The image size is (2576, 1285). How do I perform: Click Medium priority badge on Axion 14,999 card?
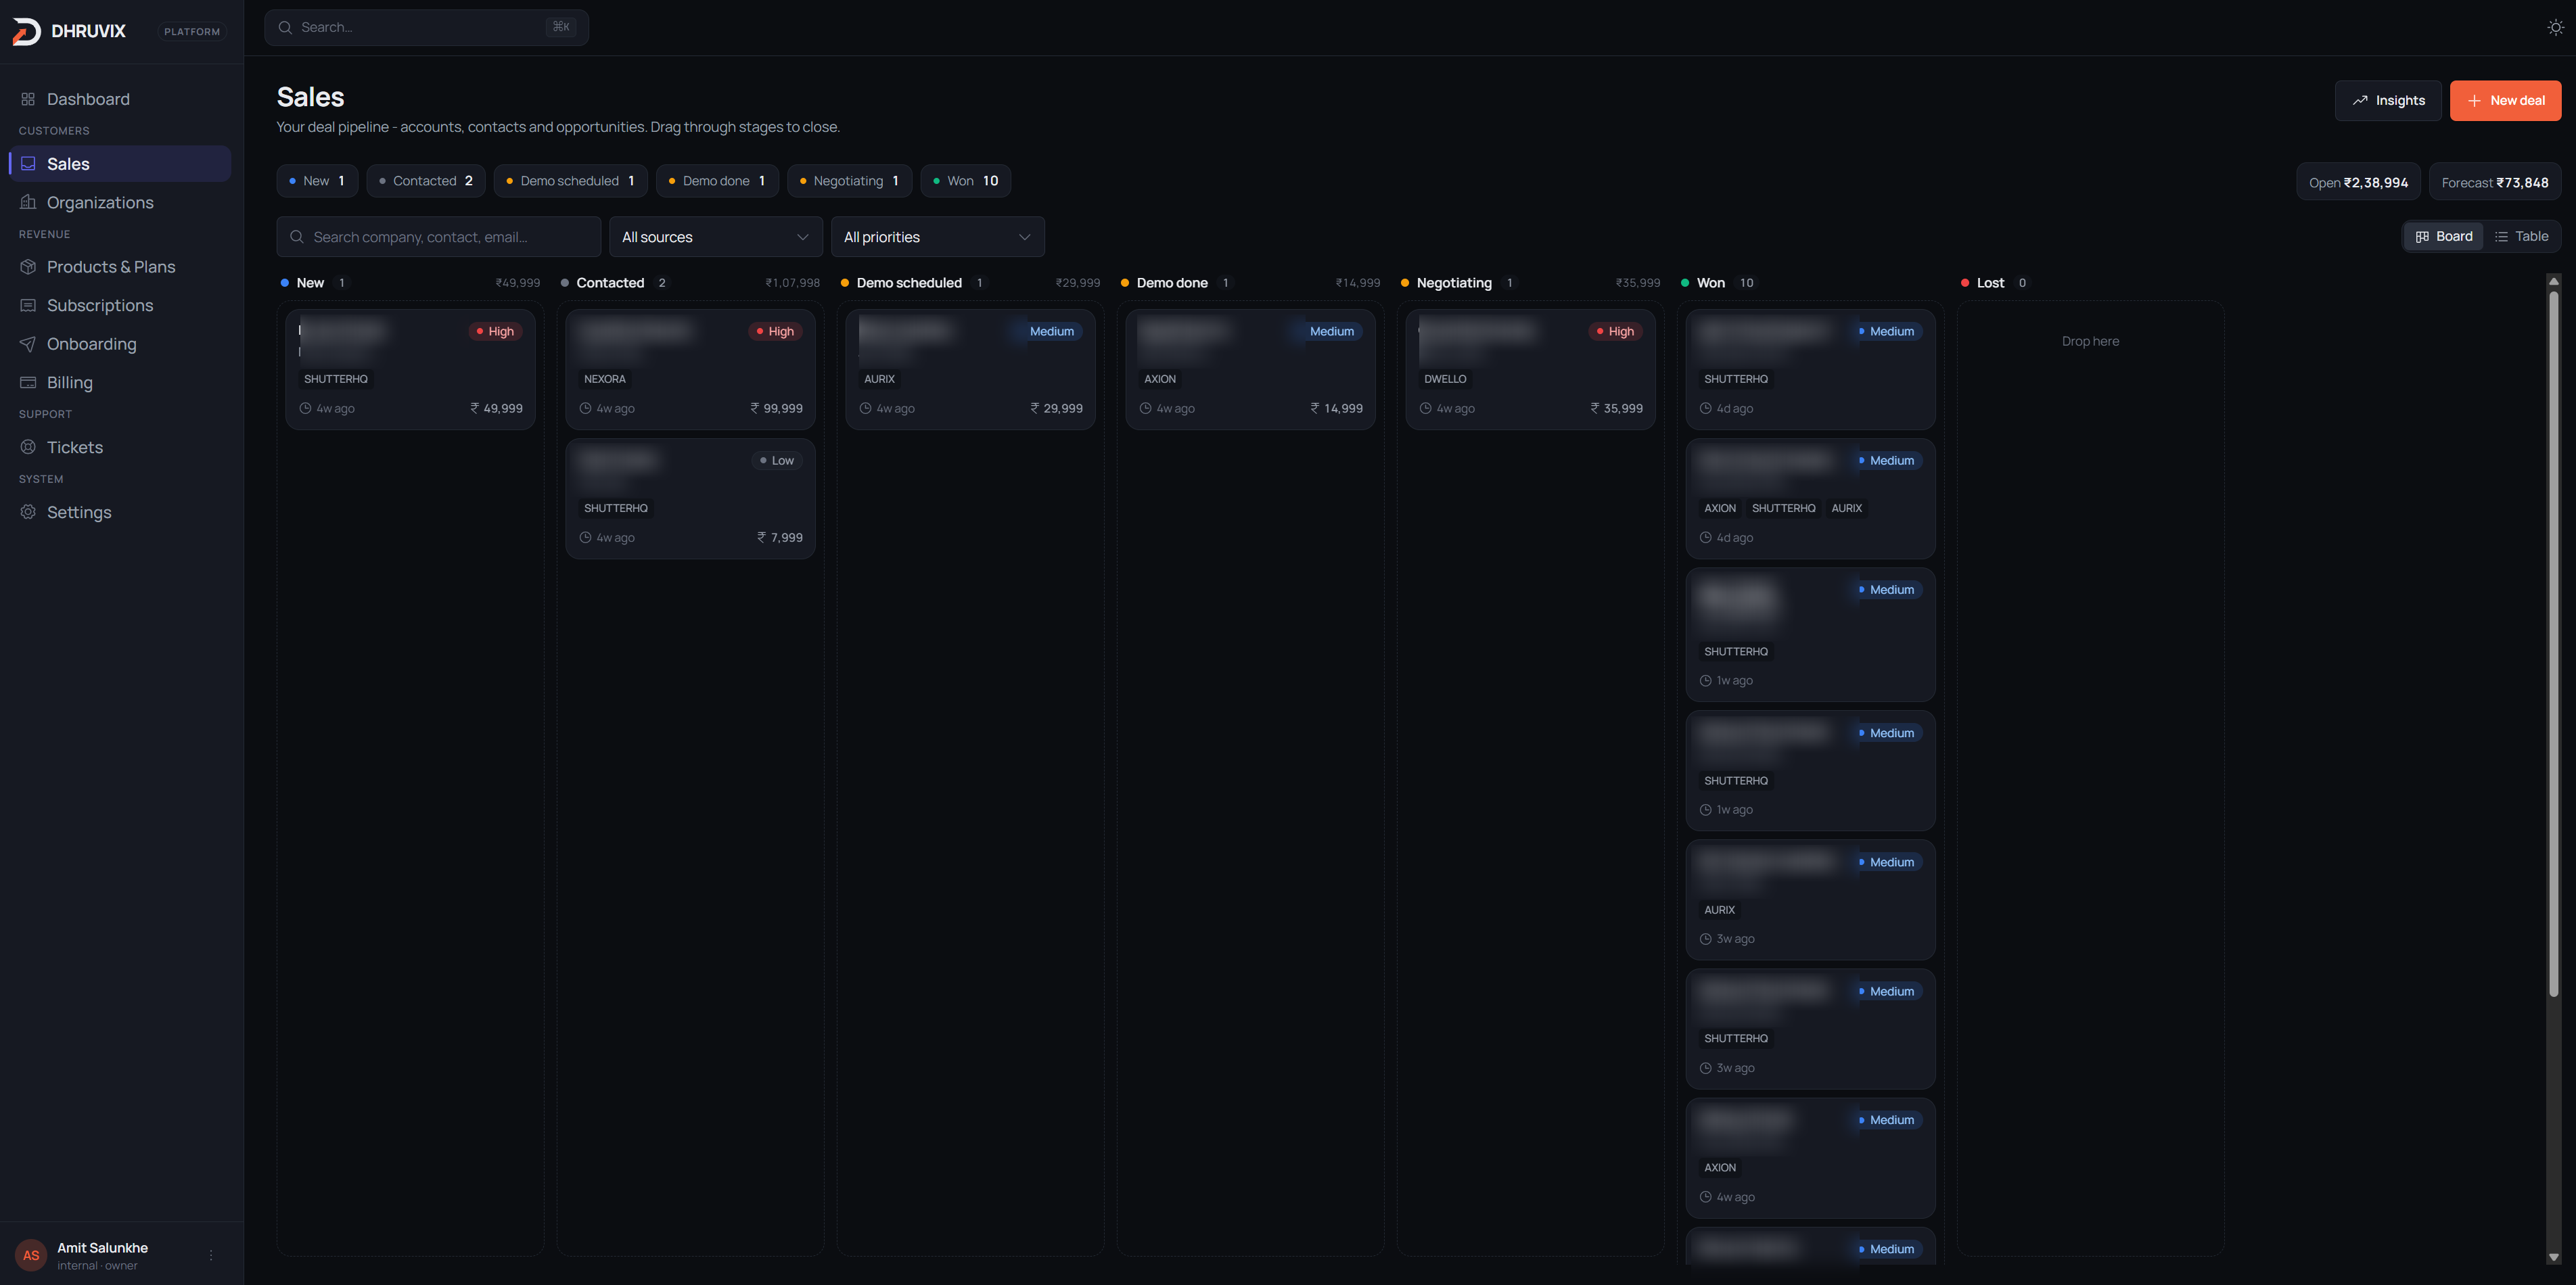[1332, 331]
